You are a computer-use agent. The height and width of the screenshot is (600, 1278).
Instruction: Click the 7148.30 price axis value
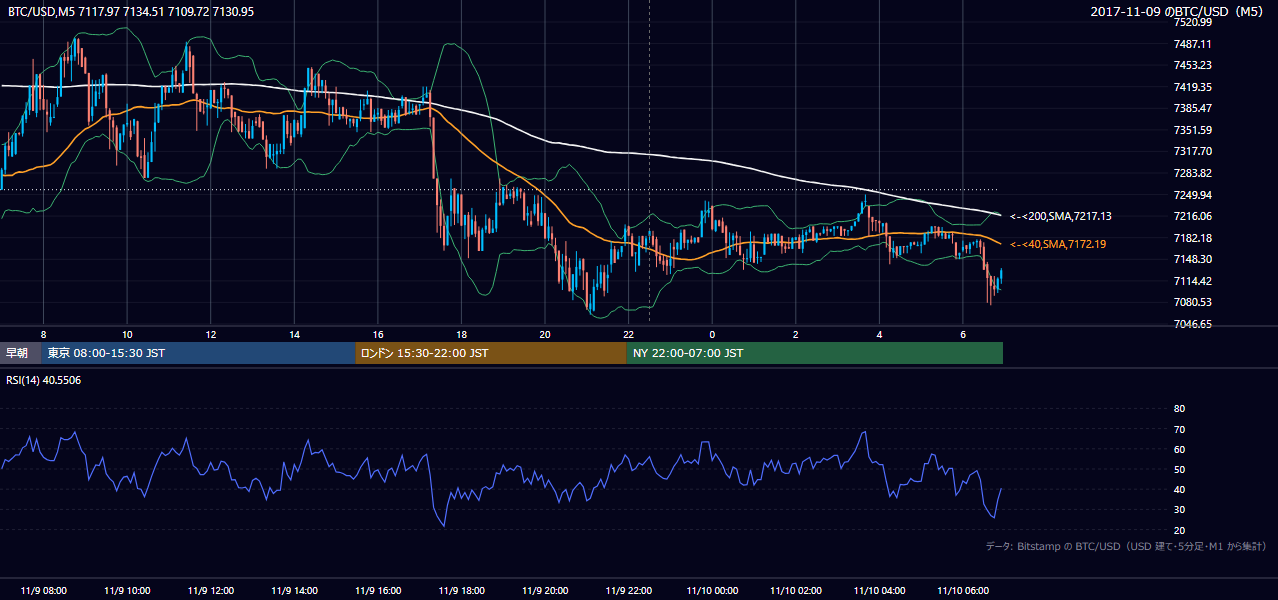click(x=1193, y=259)
